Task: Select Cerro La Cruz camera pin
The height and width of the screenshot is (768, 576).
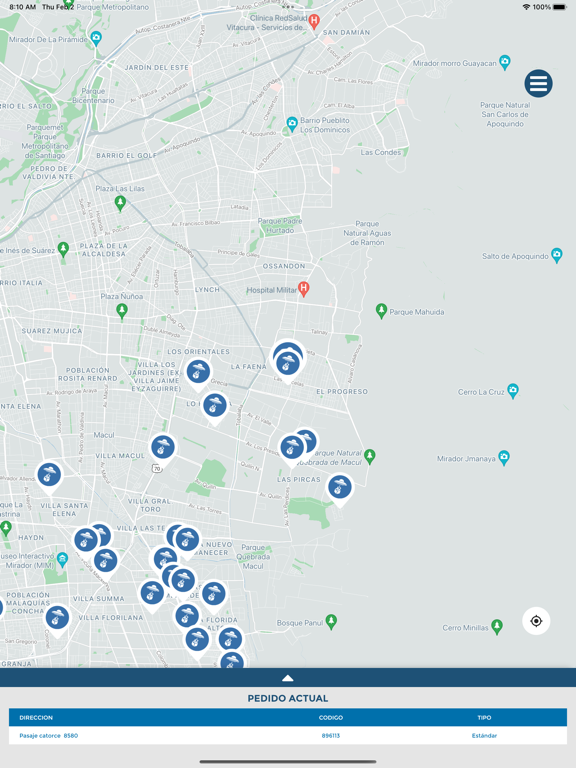Action: pos(513,391)
